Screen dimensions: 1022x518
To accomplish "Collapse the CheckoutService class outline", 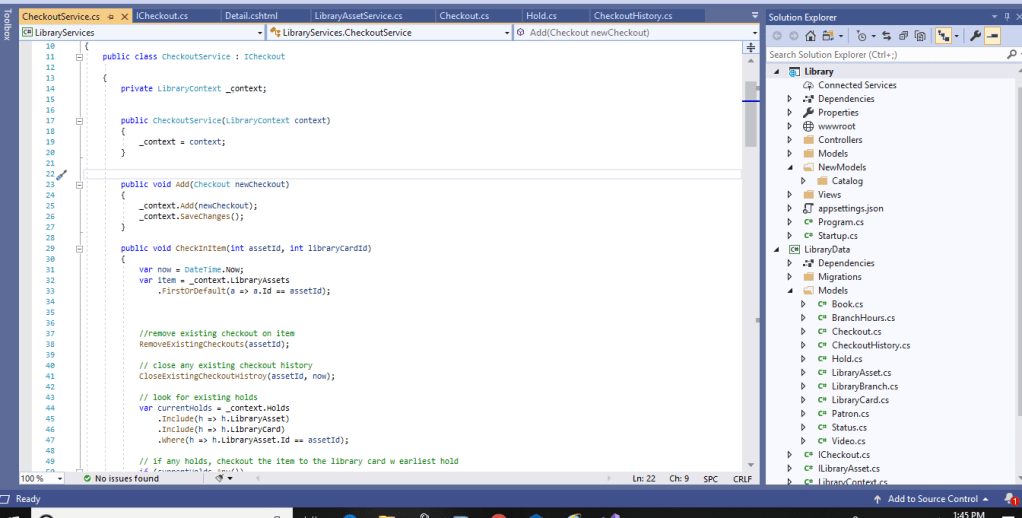I will coord(79,57).
